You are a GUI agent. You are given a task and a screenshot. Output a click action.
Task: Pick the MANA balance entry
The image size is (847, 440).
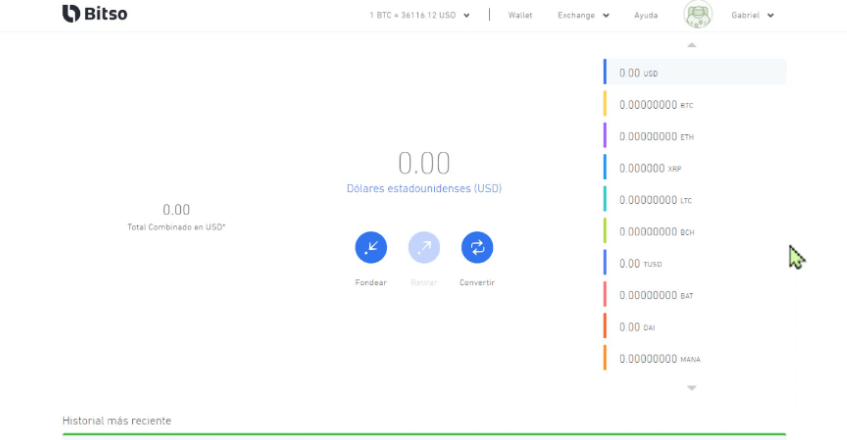point(695,358)
